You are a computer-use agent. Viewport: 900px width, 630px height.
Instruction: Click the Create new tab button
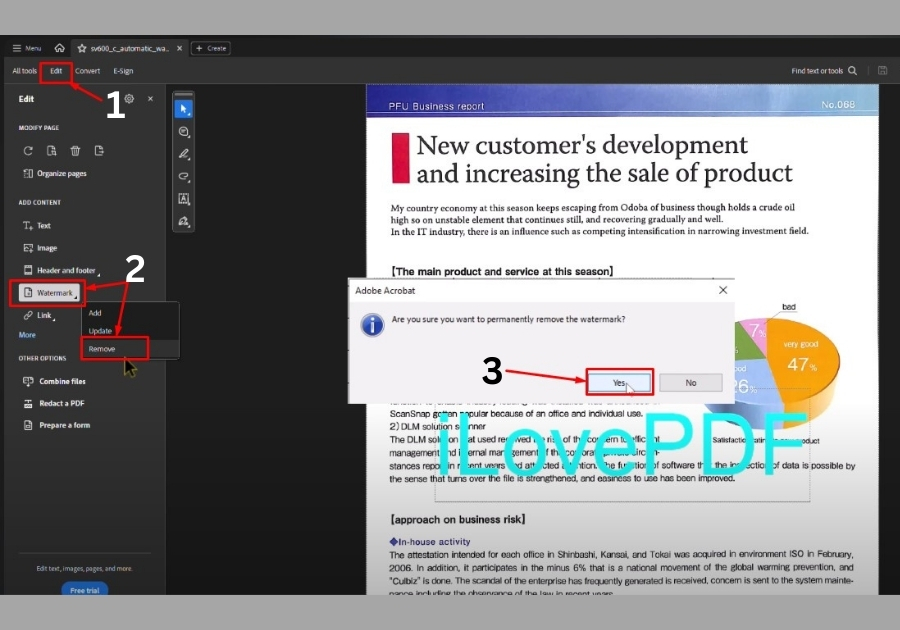coord(211,48)
